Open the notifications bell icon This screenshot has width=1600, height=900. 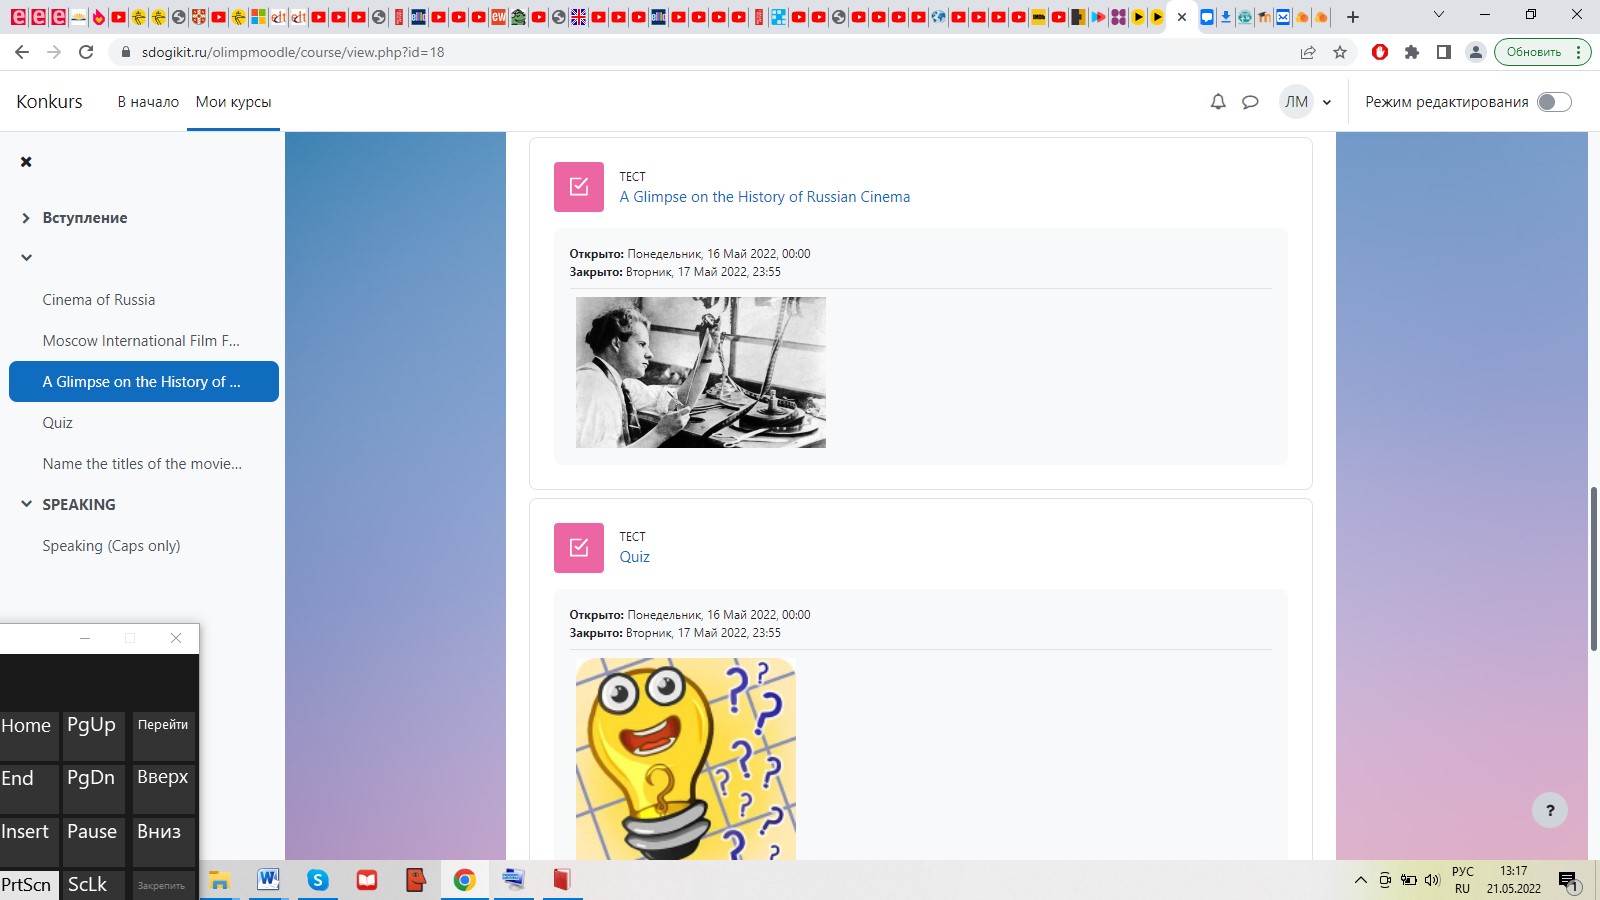point(1218,102)
